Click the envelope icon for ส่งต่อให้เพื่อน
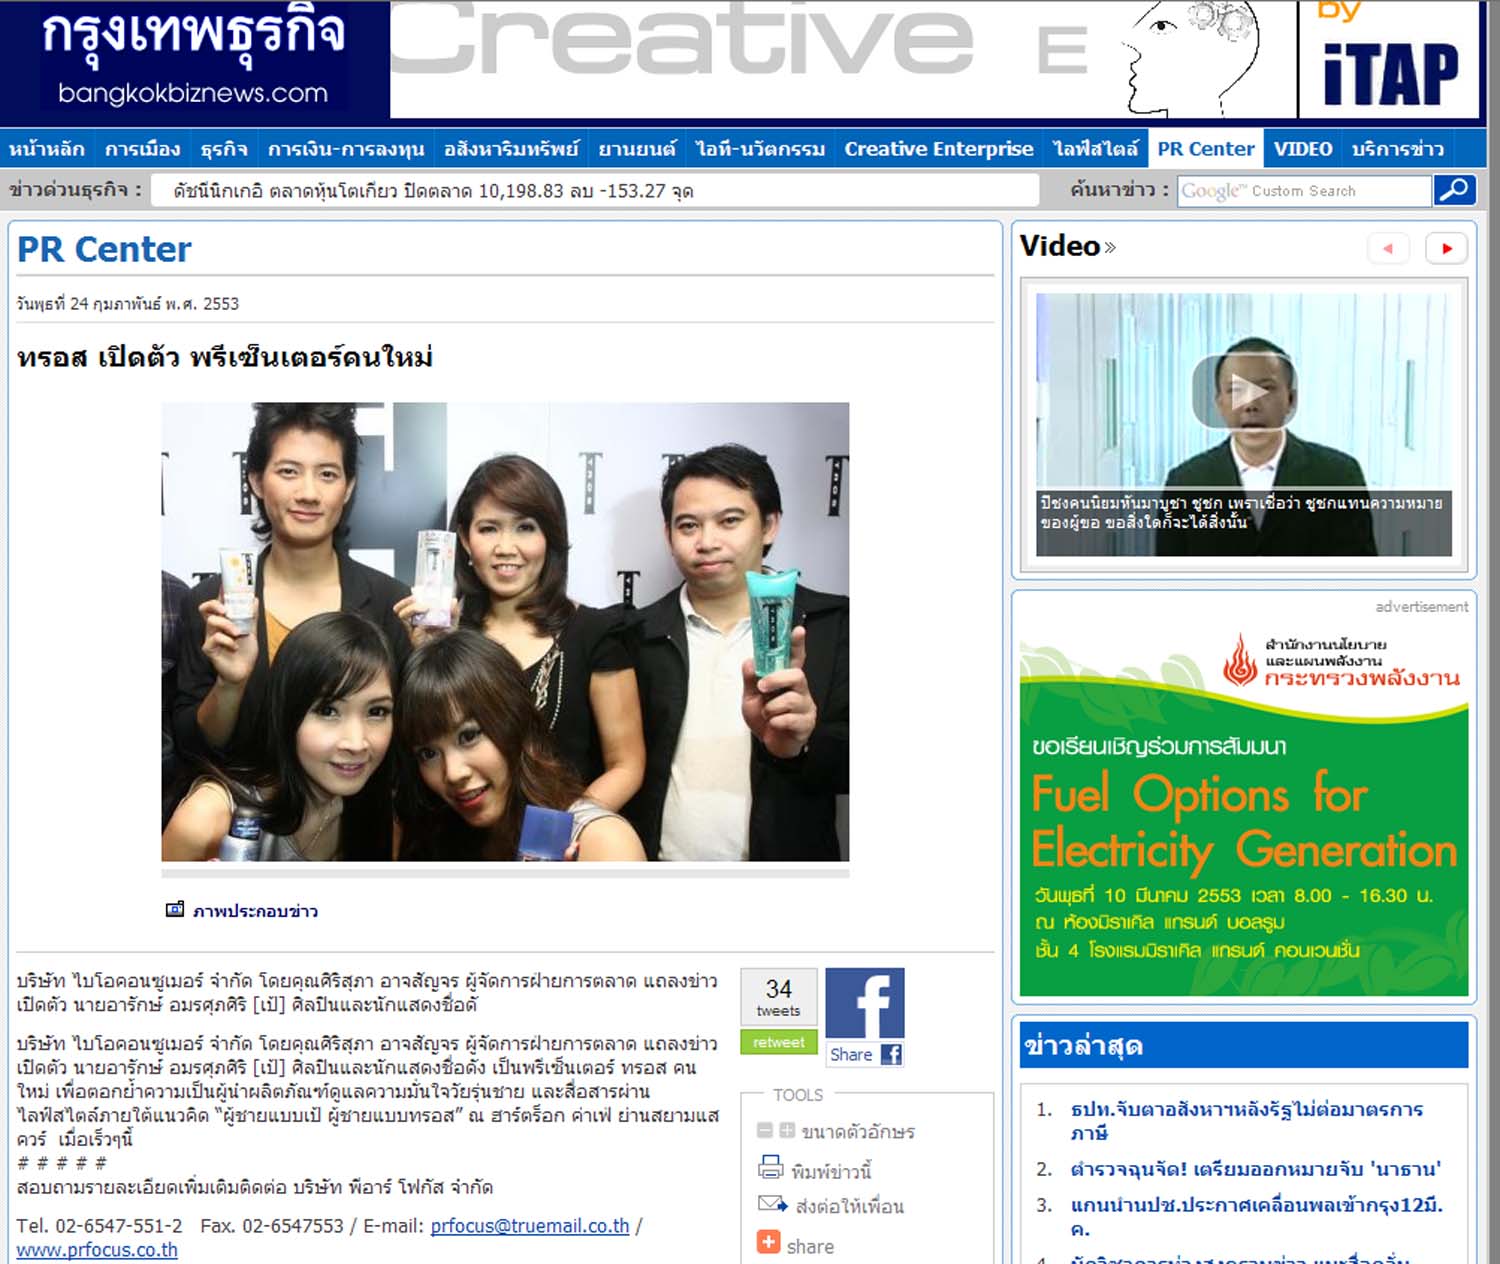1500x1264 pixels. [772, 1204]
